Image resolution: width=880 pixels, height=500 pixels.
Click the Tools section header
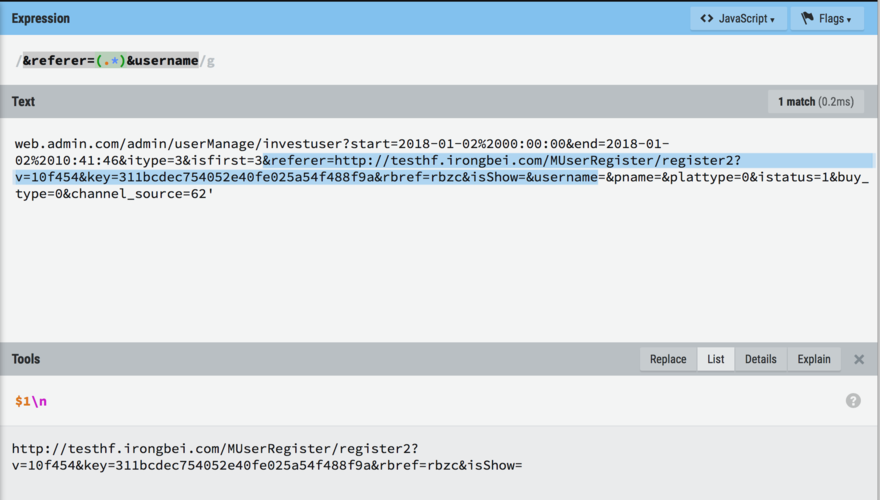point(26,359)
